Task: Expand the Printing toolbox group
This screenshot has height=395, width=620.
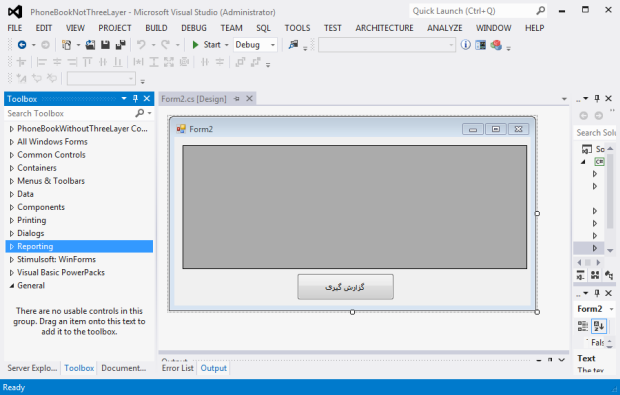Action: (x=12, y=220)
